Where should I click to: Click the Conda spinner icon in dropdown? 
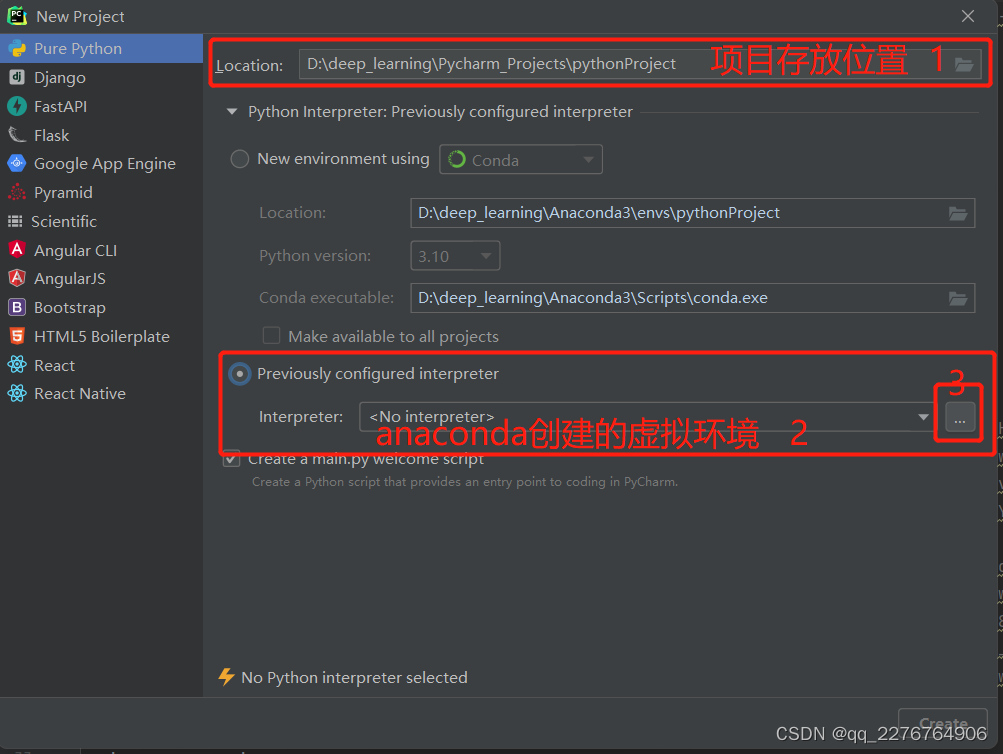(x=457, y=159)
